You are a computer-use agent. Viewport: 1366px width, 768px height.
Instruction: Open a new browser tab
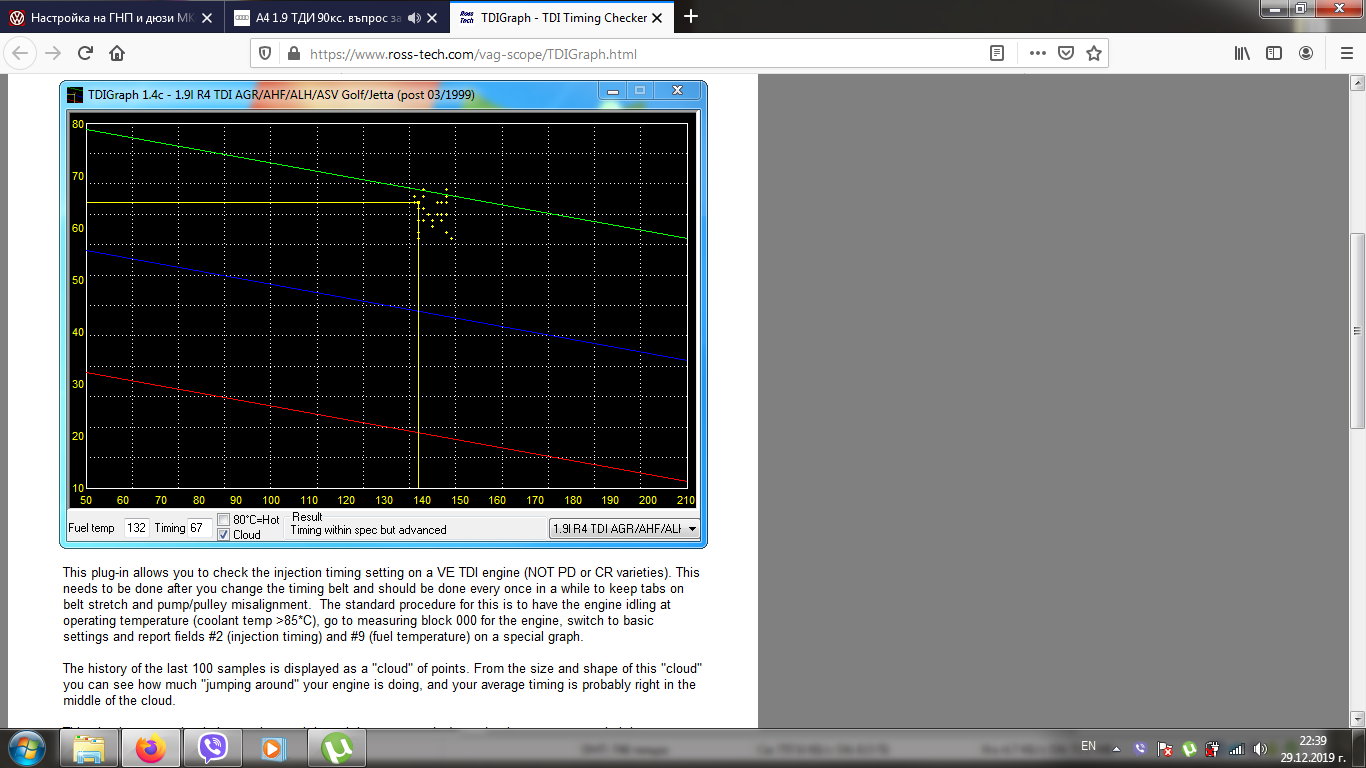(690, 16)
